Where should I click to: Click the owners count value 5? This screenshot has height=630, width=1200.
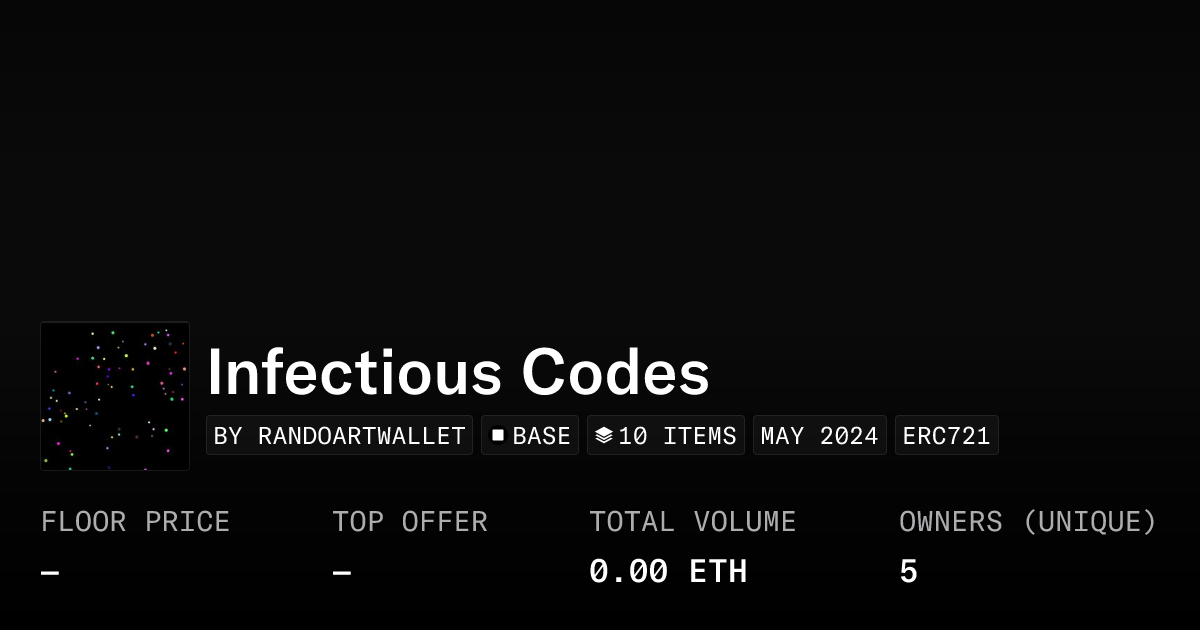(x=908, y=572)
